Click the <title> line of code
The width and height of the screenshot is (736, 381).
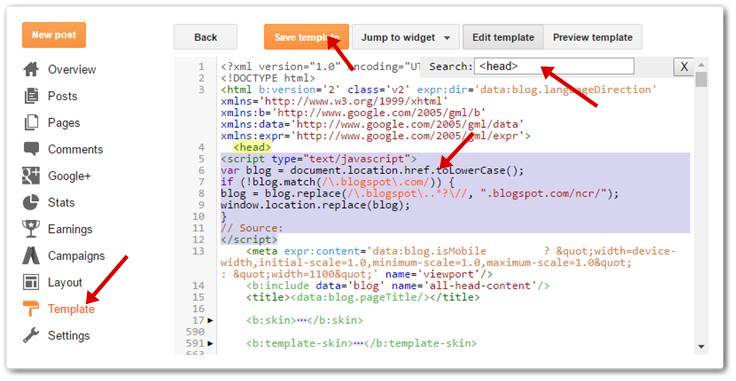point(362,297)
